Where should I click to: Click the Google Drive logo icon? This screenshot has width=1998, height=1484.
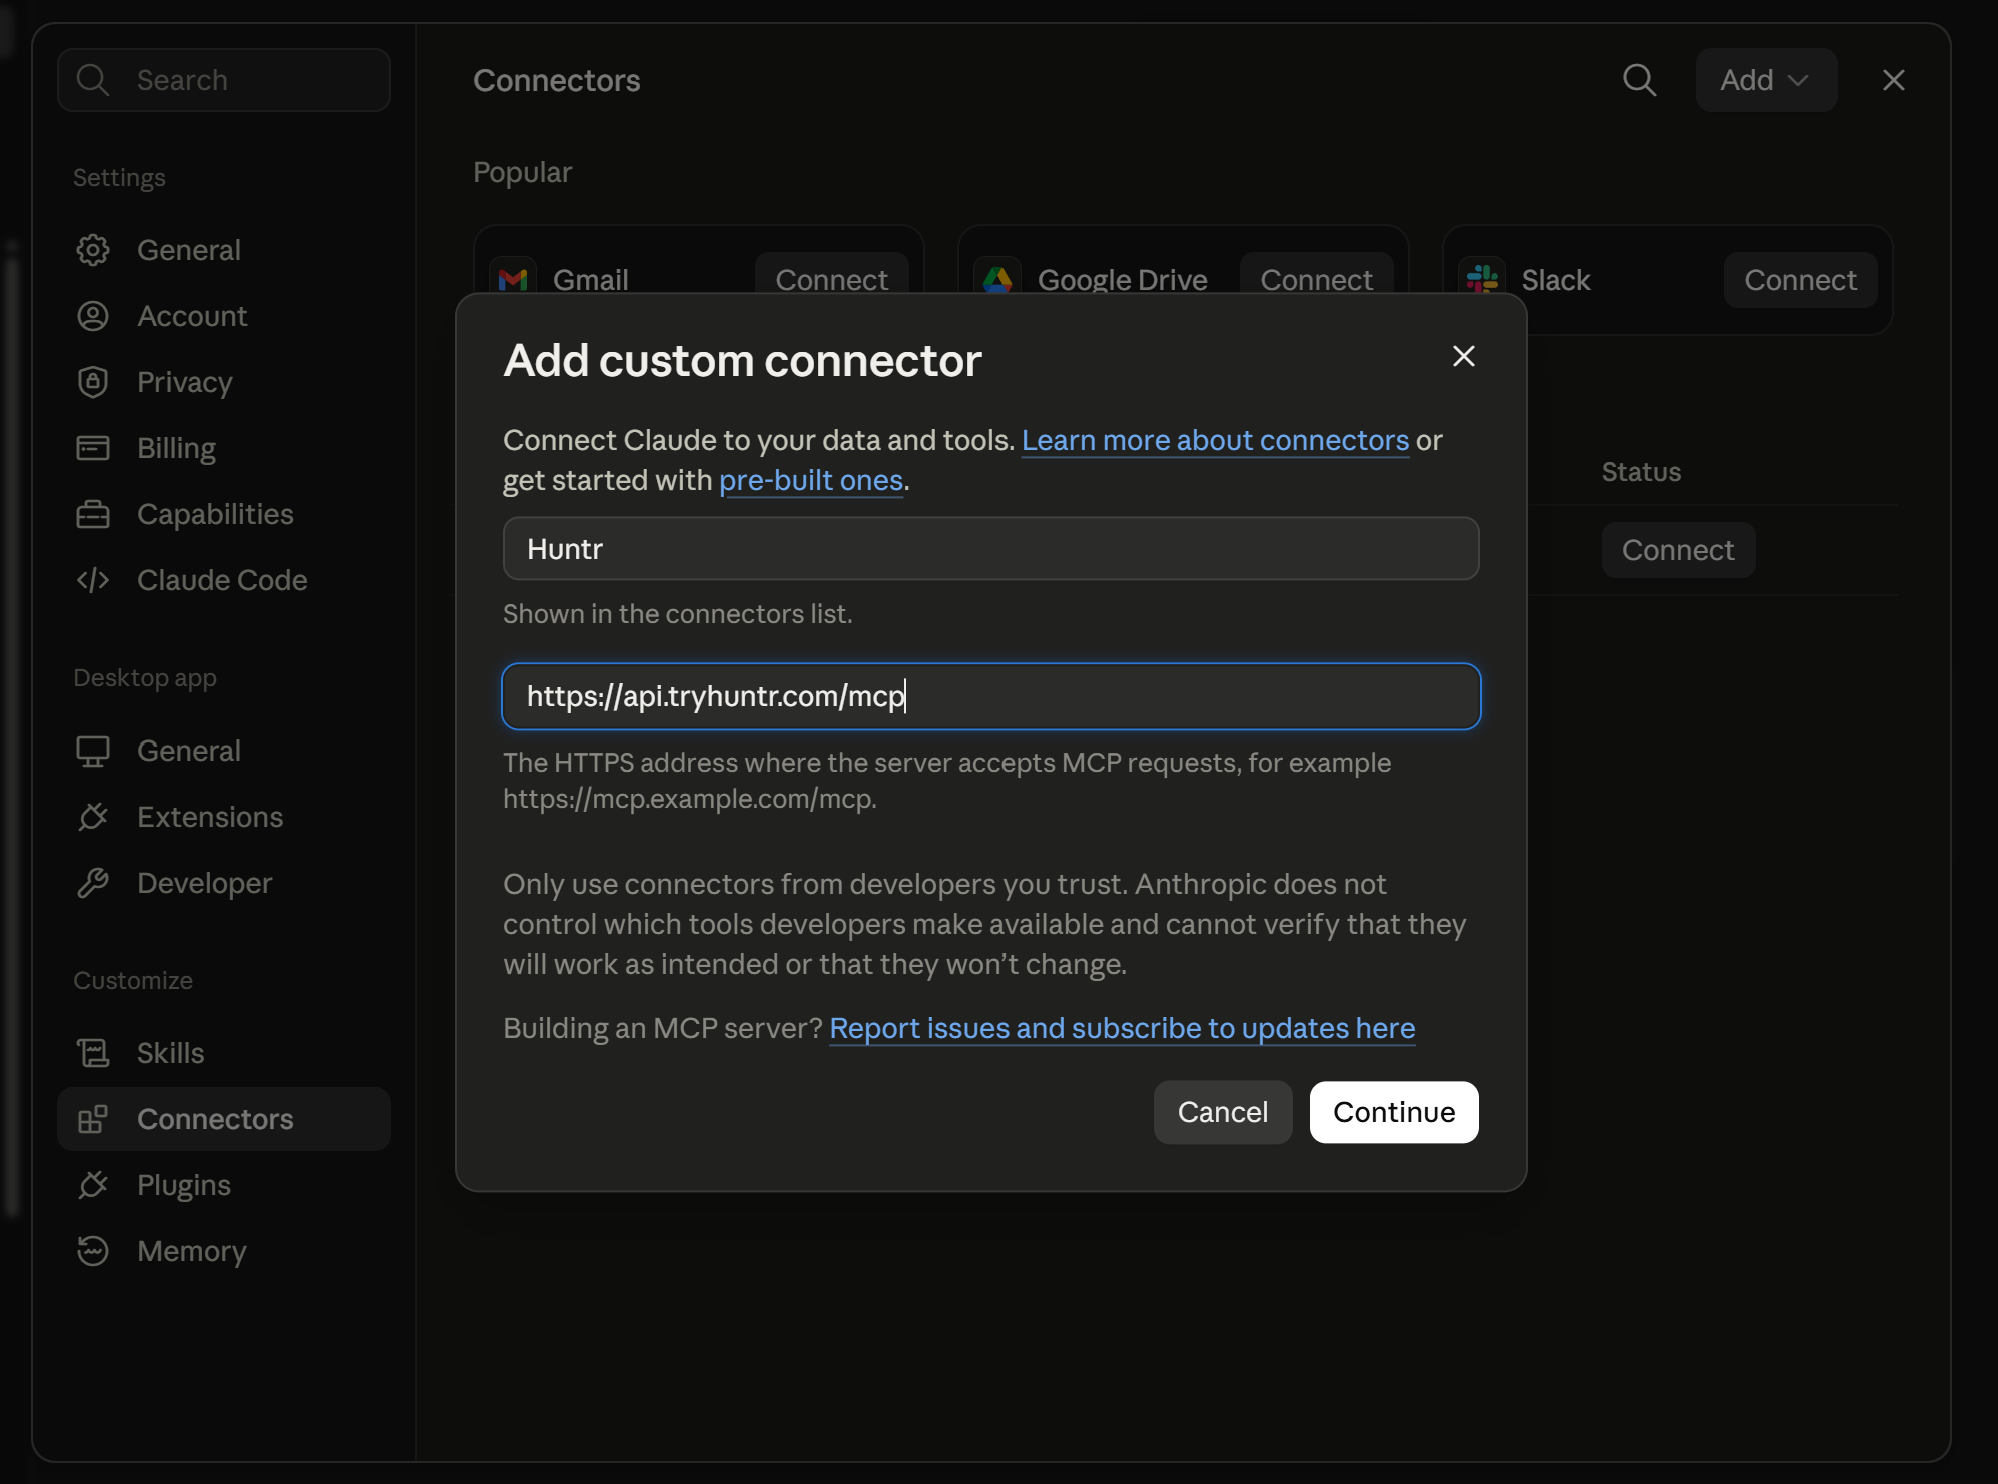(998, 279)
